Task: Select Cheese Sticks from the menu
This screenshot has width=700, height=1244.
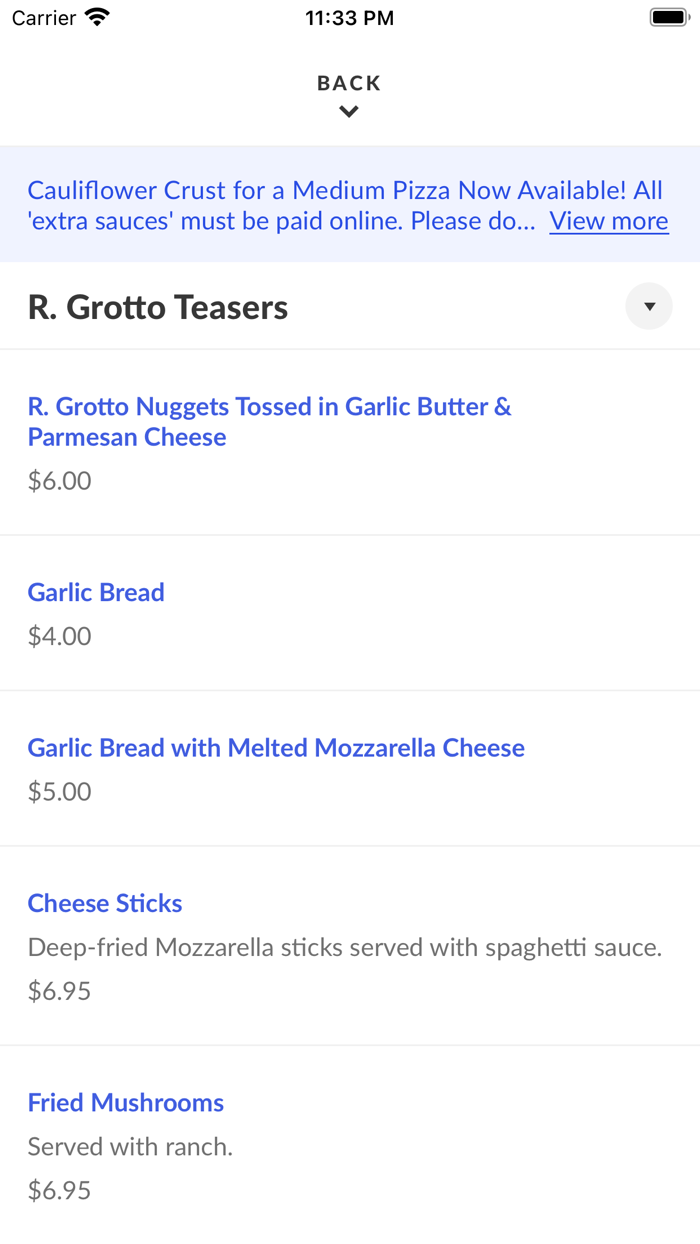Action: coord(104,903)
